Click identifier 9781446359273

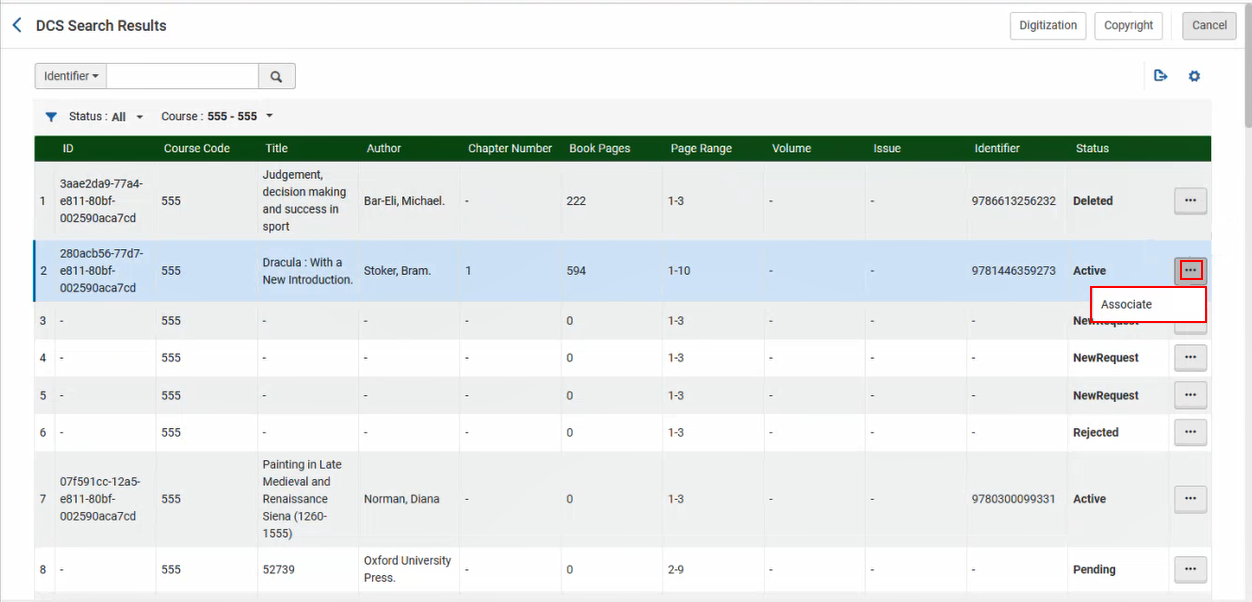click(1014, 271)
